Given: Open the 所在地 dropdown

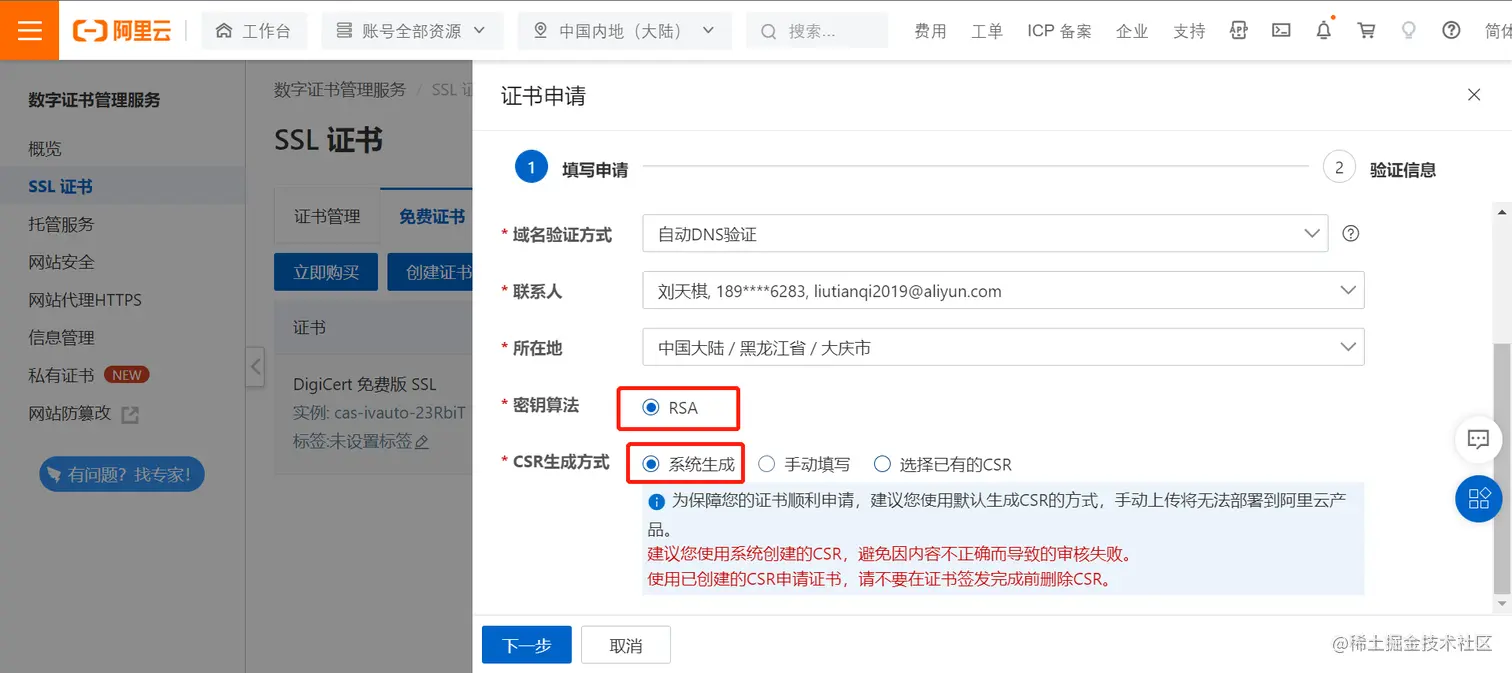Looking at the screenshot, I should point(1003,348).
